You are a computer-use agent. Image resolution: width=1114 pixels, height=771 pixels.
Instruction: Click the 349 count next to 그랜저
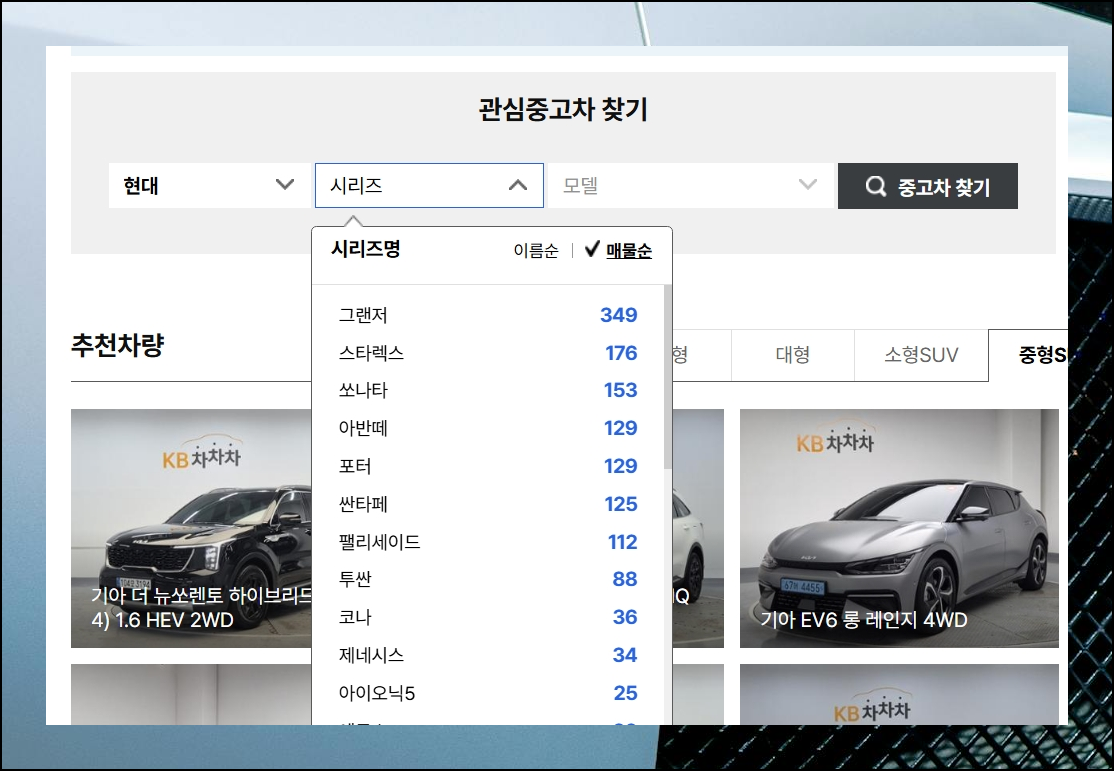[619, 315]
